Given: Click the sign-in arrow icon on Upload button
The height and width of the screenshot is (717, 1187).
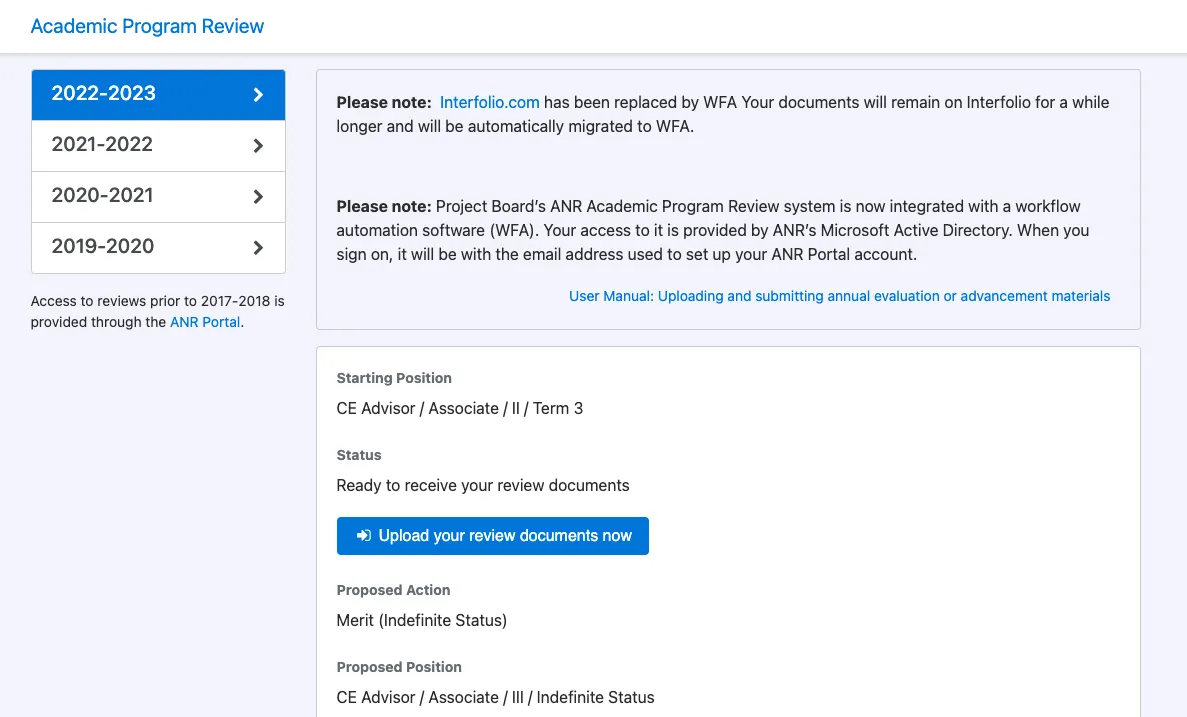Looking at the screenshot, I should coord(363,536).
